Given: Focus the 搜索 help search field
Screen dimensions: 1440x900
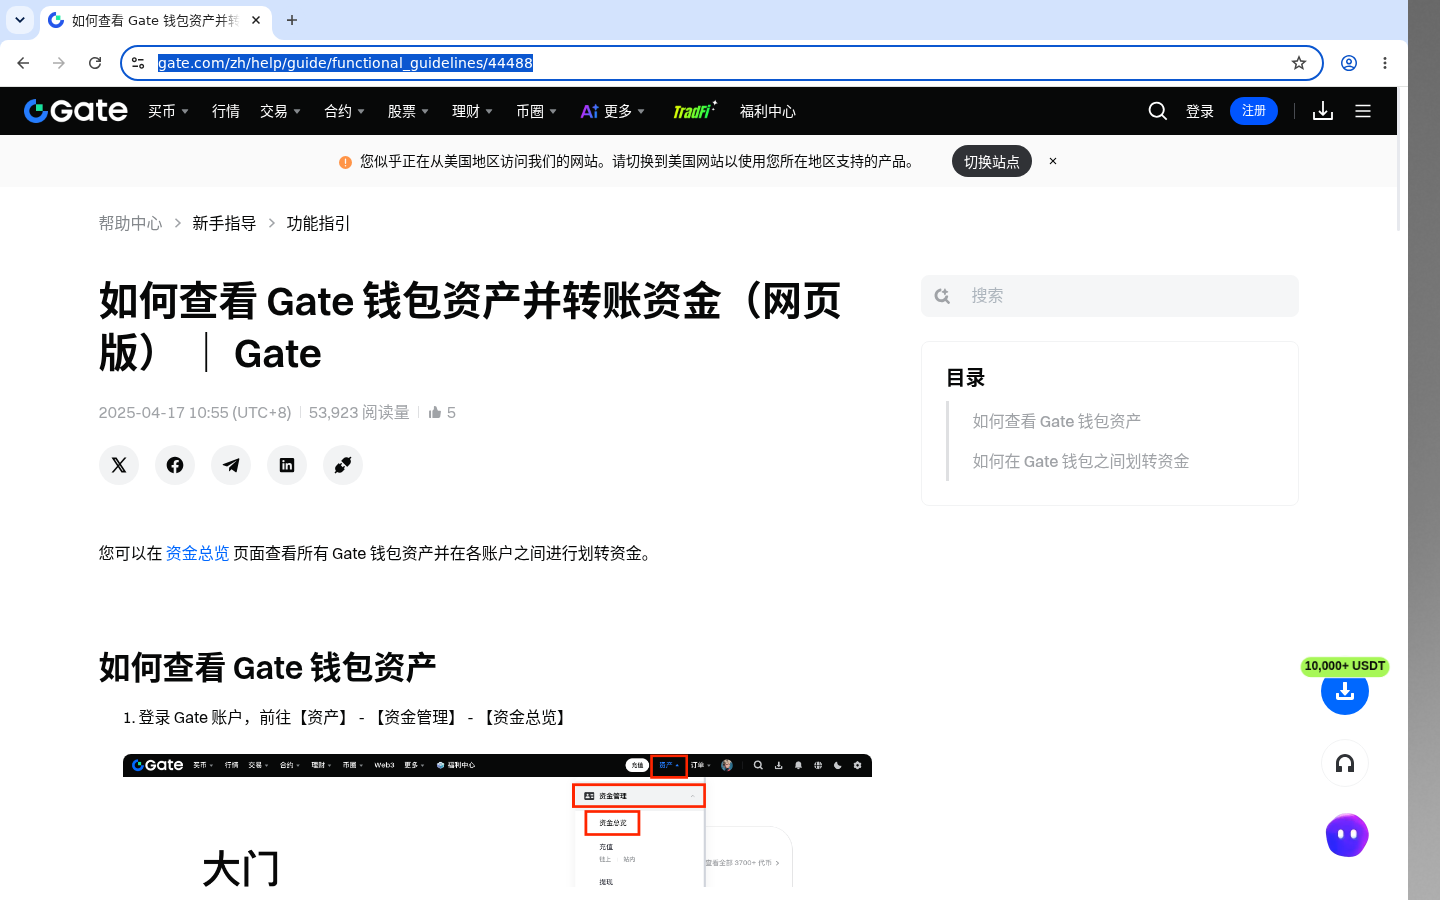Looking at the screenshot, I should point(1110,296).
